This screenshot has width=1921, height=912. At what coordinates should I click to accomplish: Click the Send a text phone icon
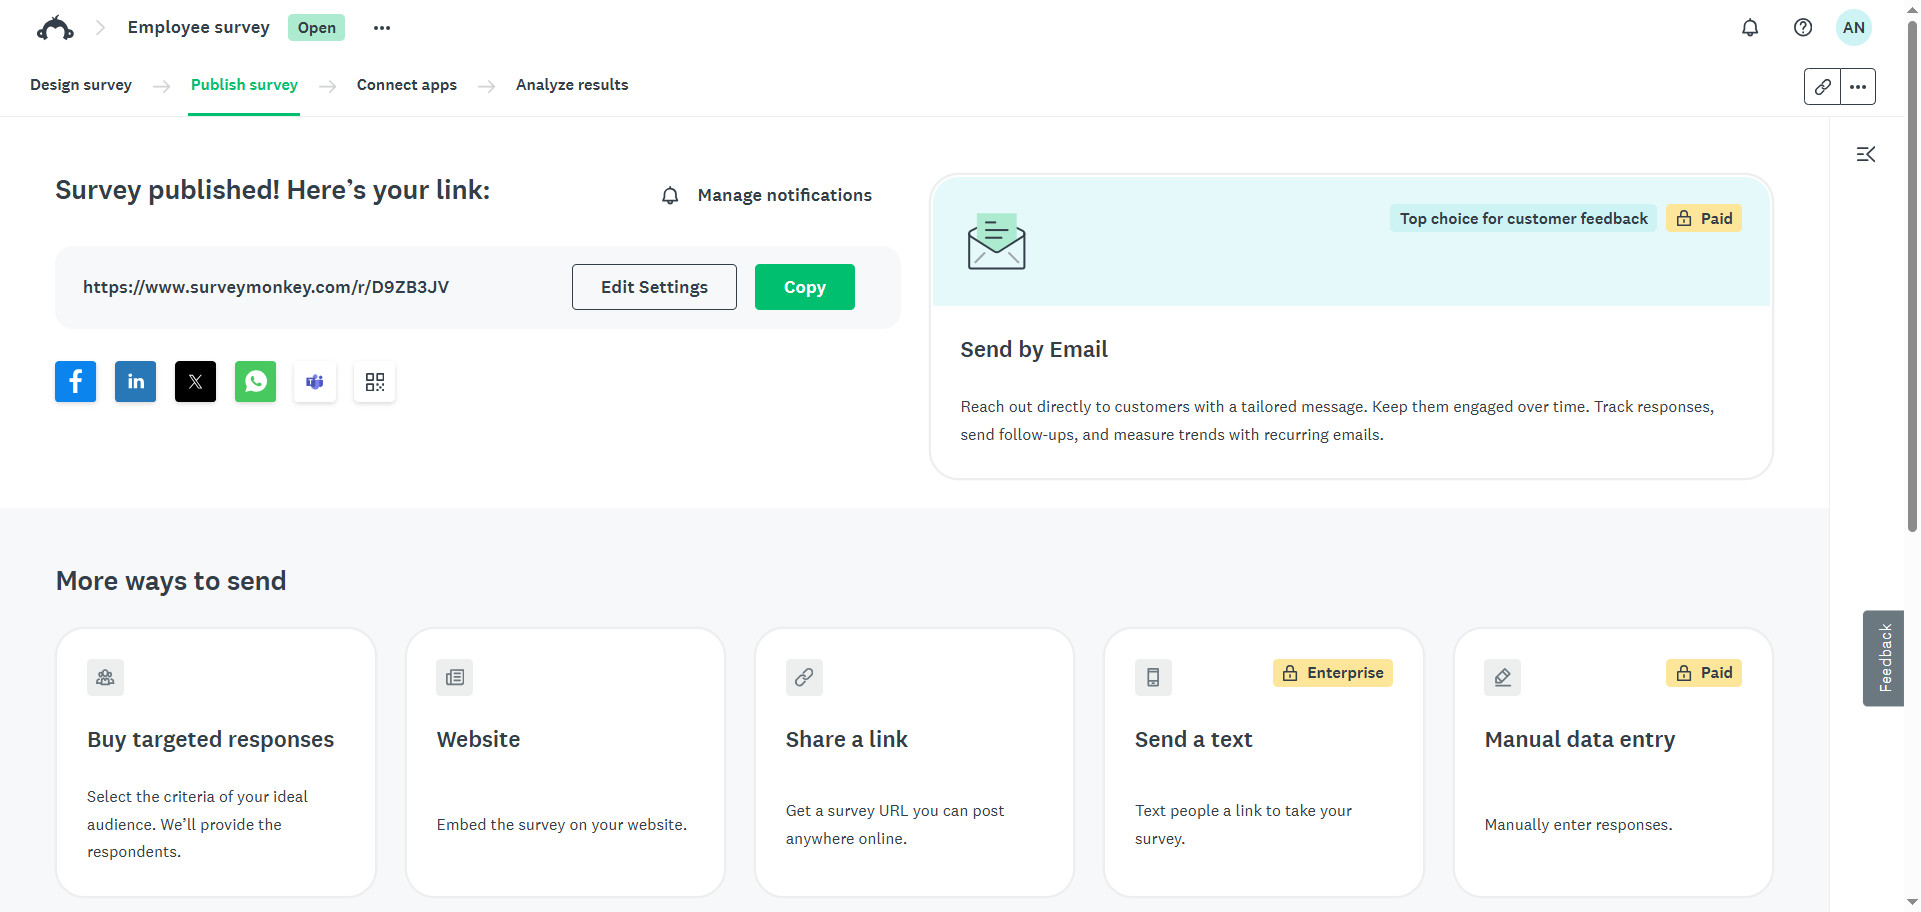click(1153, 677)
